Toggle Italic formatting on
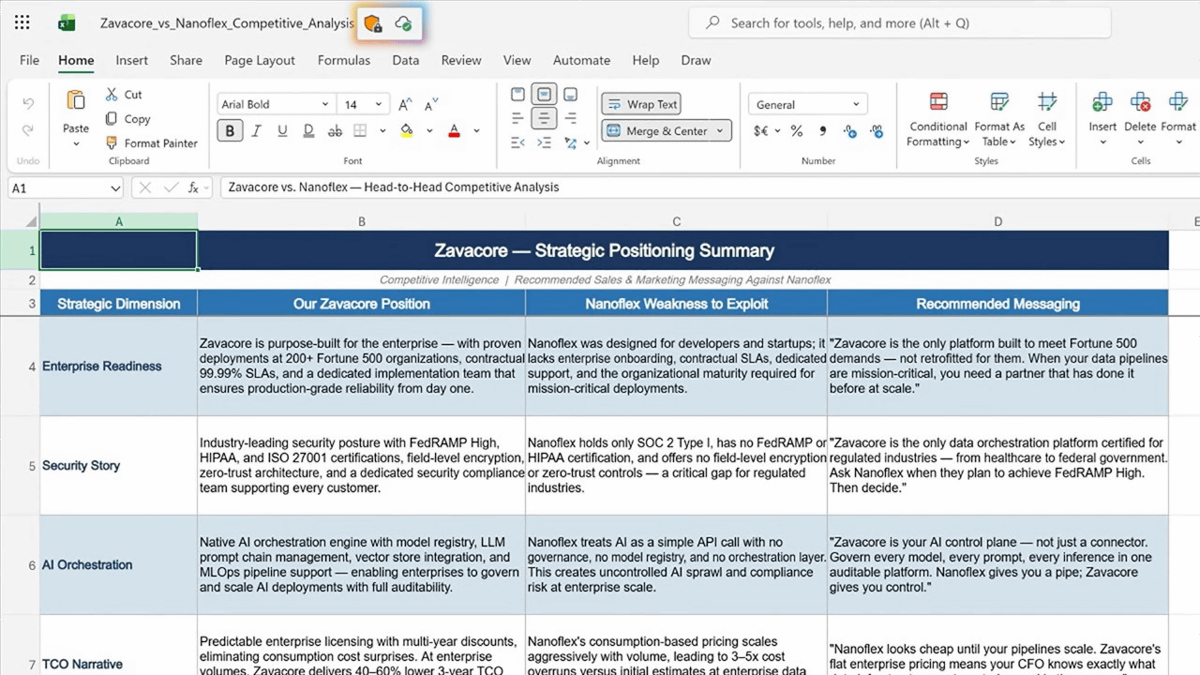Image resolution: width=1200 pixels, height=675 pixels. pyautogui.click(x=256, y=131)
